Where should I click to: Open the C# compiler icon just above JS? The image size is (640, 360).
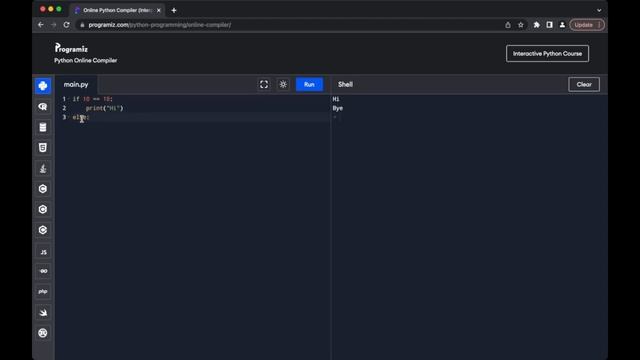pyautogui.click(x=43, y=230)
